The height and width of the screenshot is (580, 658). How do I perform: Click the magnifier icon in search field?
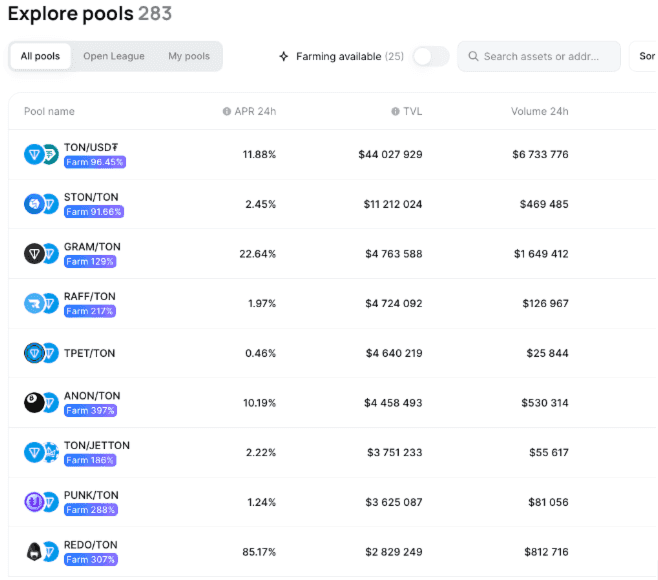[x=473, y=56]
